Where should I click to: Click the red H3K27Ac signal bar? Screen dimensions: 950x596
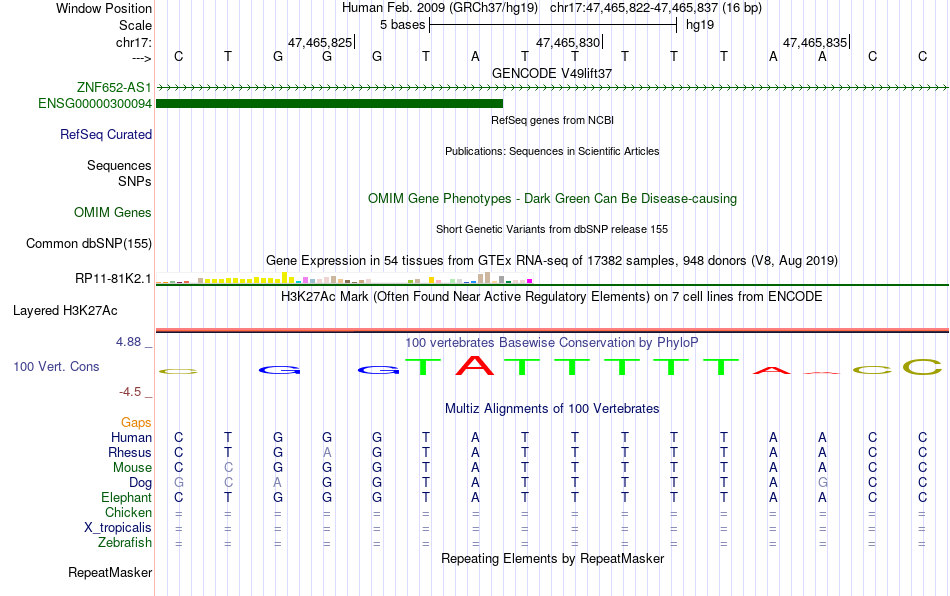(x=552, y=330)
